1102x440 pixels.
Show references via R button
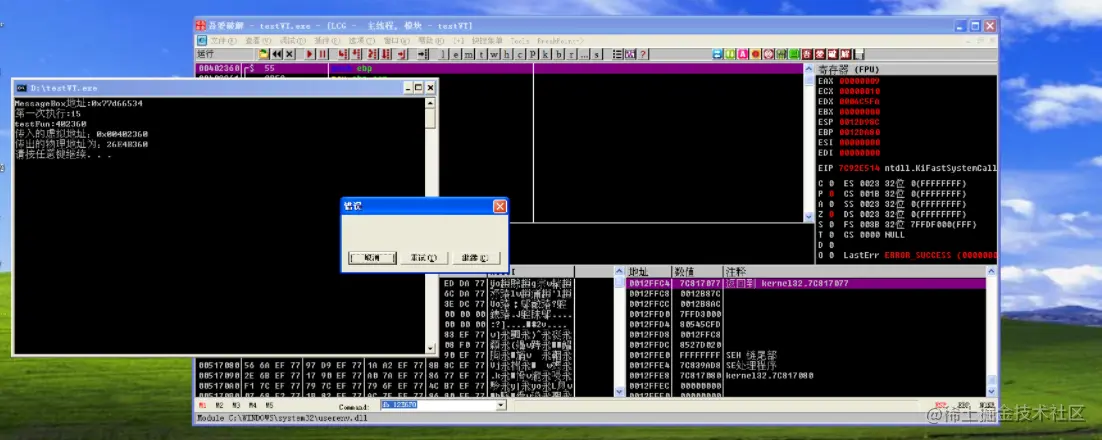click(x=571, y=54)
